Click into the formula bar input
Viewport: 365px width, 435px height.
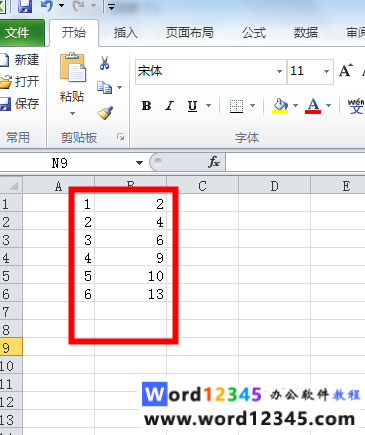click(295, 163)
